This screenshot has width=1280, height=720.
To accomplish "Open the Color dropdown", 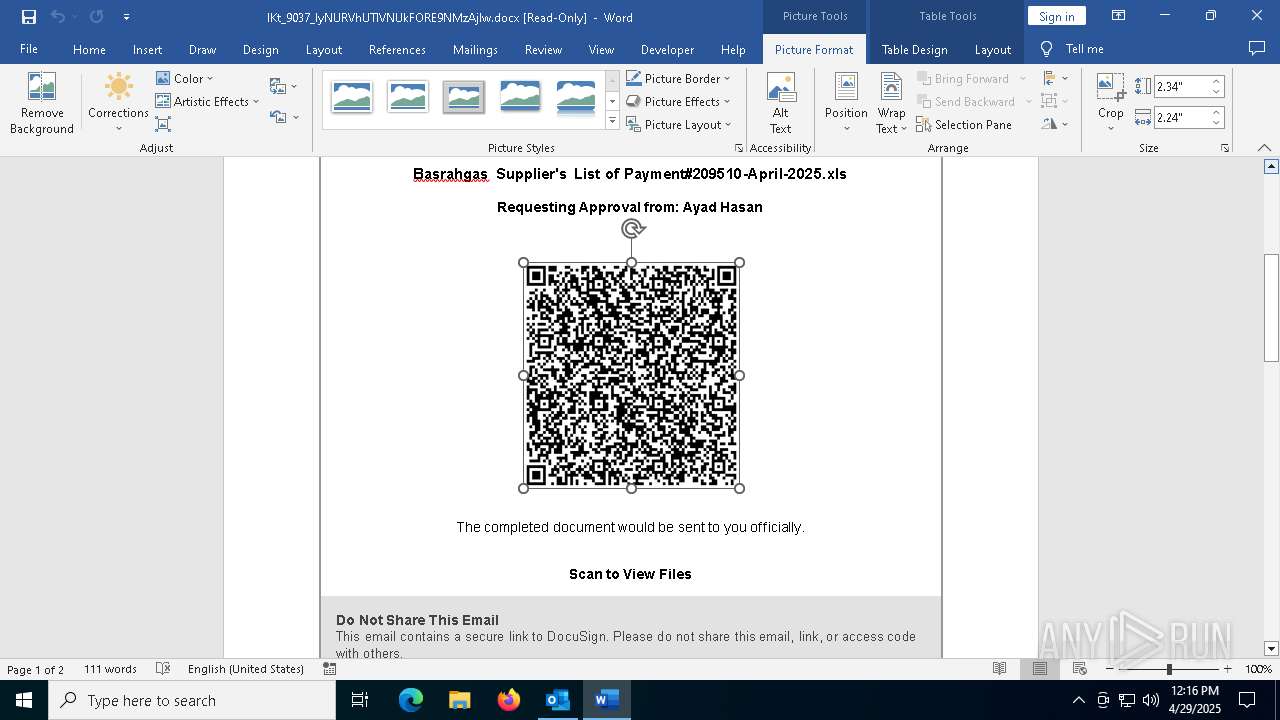I will pos(184,78).
